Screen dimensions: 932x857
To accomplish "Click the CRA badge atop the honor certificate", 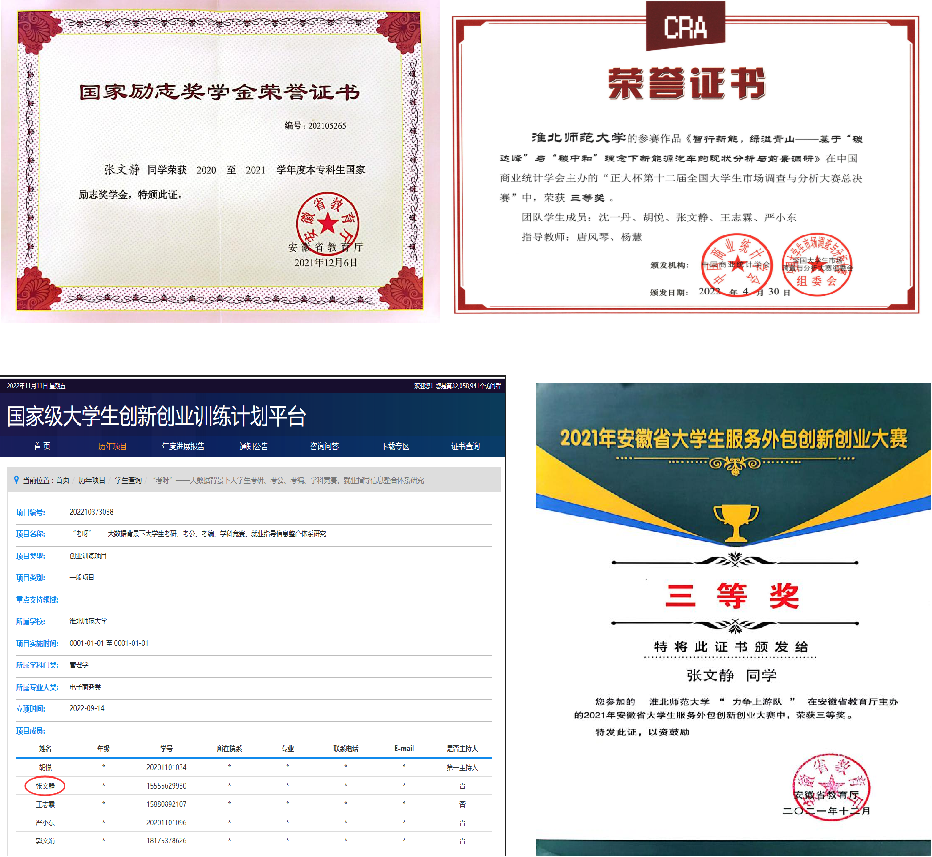I will [687, 28].
